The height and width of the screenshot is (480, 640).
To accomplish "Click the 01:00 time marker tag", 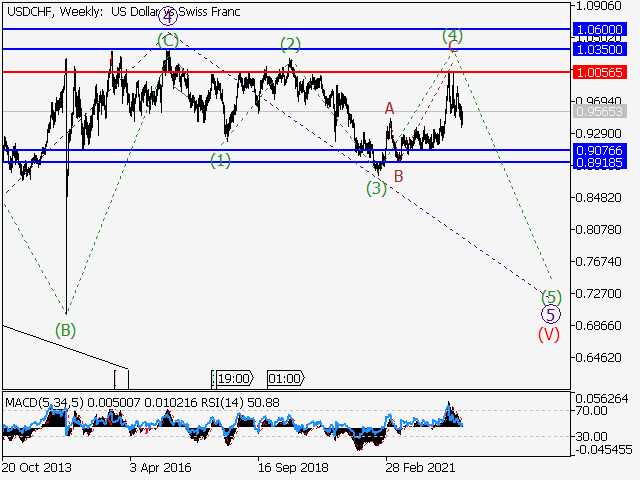I will click(285, 378).
